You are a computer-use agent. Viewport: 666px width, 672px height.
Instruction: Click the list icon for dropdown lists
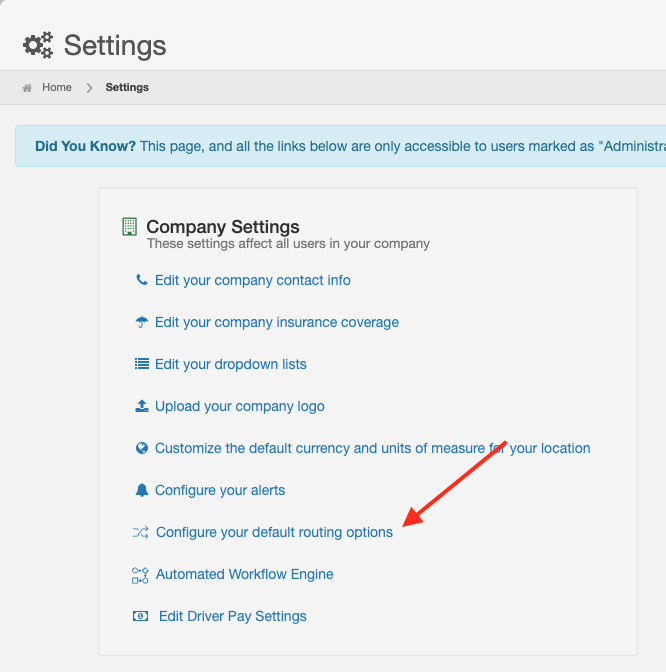pos(142,364)
